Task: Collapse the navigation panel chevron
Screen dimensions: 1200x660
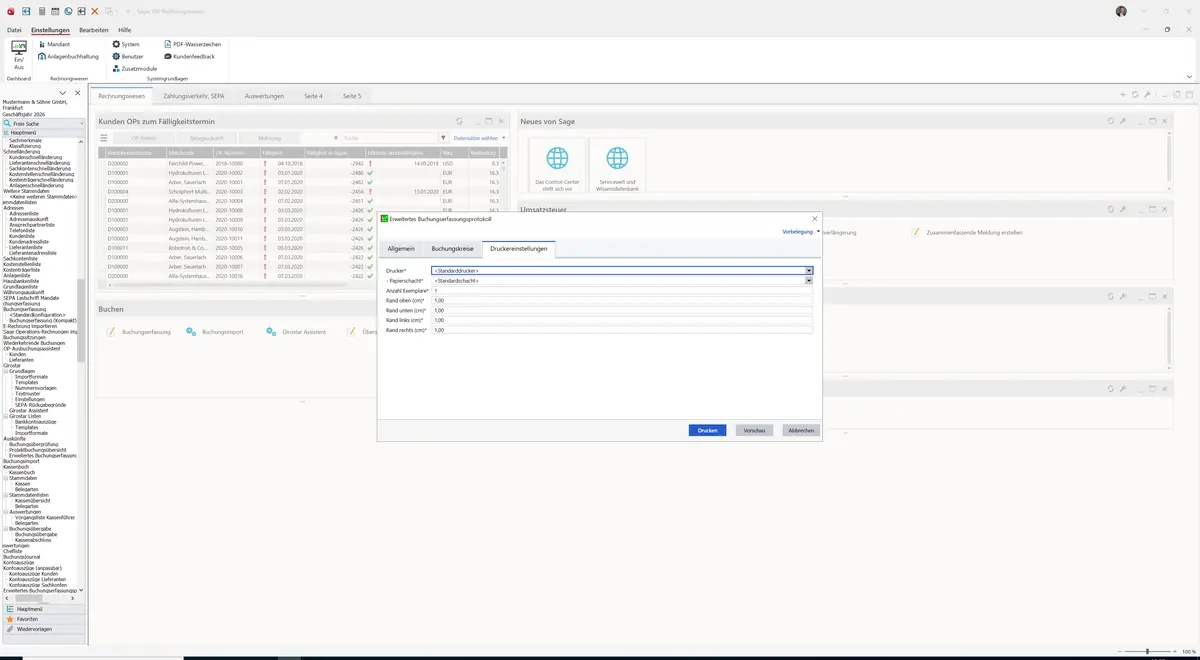Action: (x=63, y=93)
